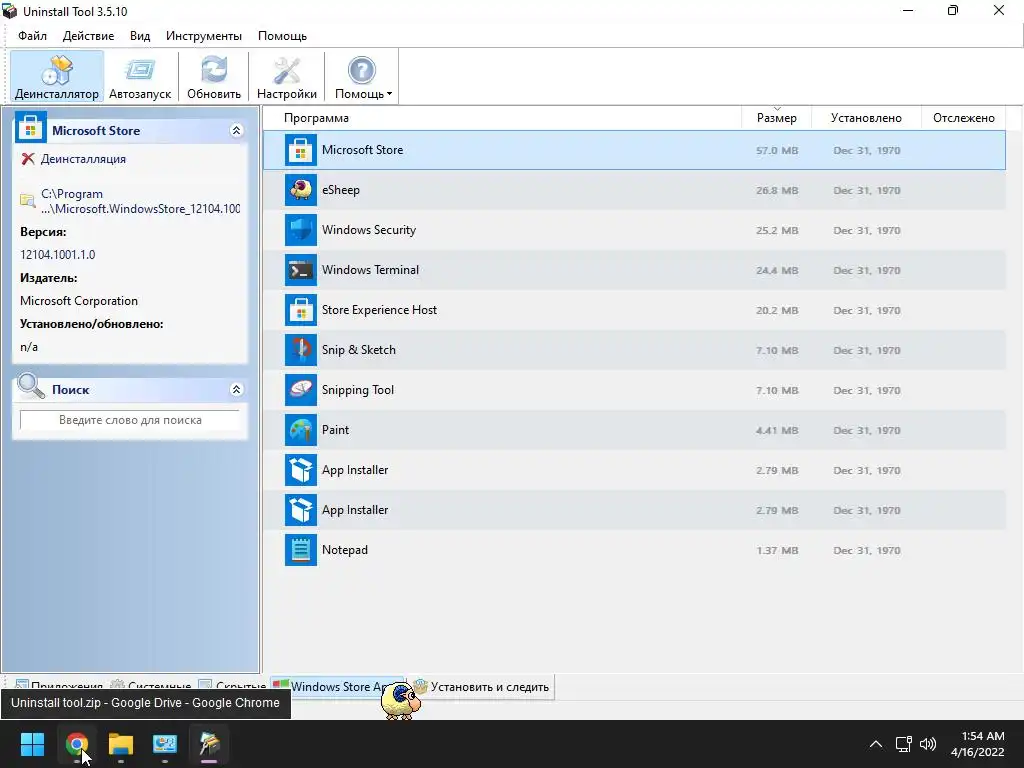The width and height of the screenshot is (1024, 768).
Task: Click the second App Installer icon
Action: tap(301, 510)
